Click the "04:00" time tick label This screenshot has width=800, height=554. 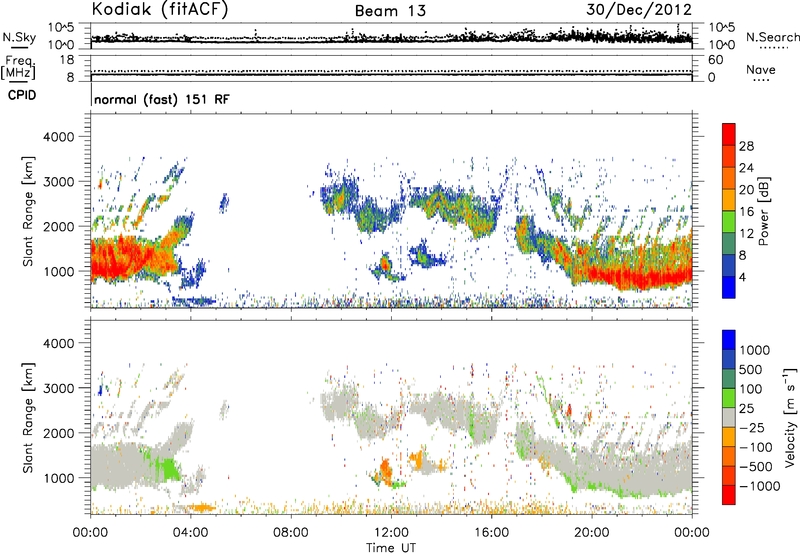point(190,533)
